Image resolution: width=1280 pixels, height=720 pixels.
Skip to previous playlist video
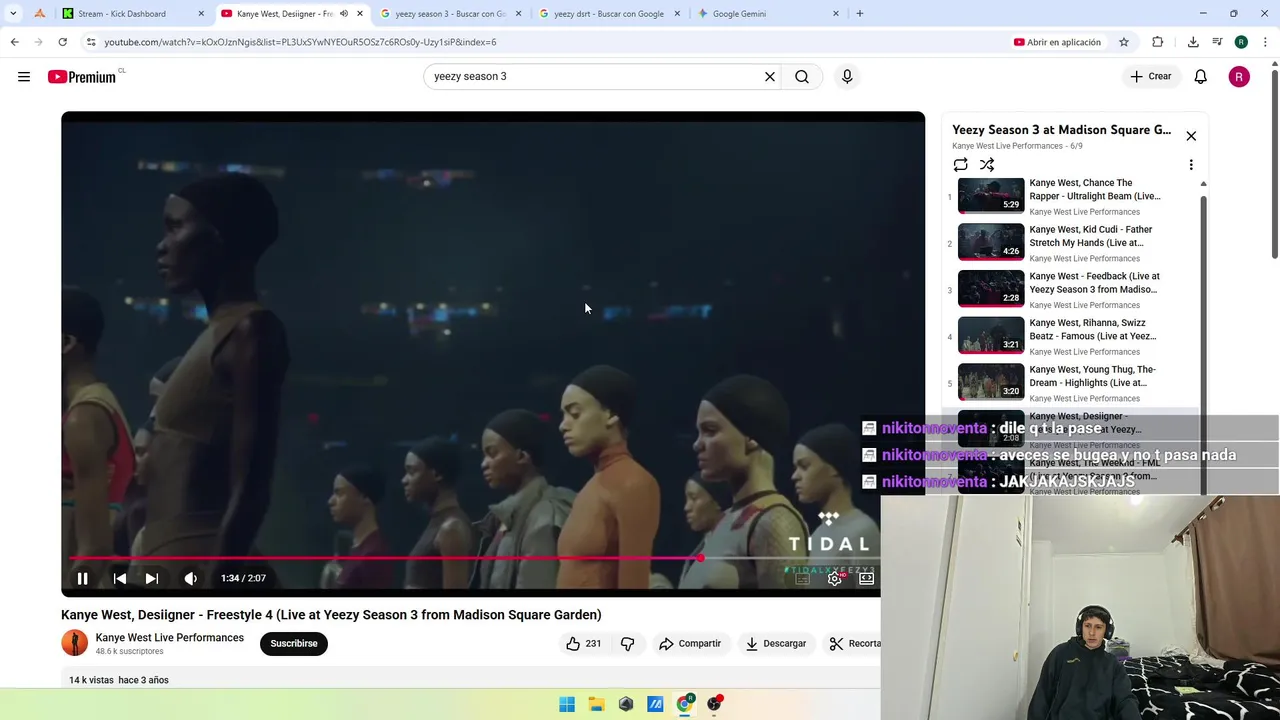tap(119, 578)
